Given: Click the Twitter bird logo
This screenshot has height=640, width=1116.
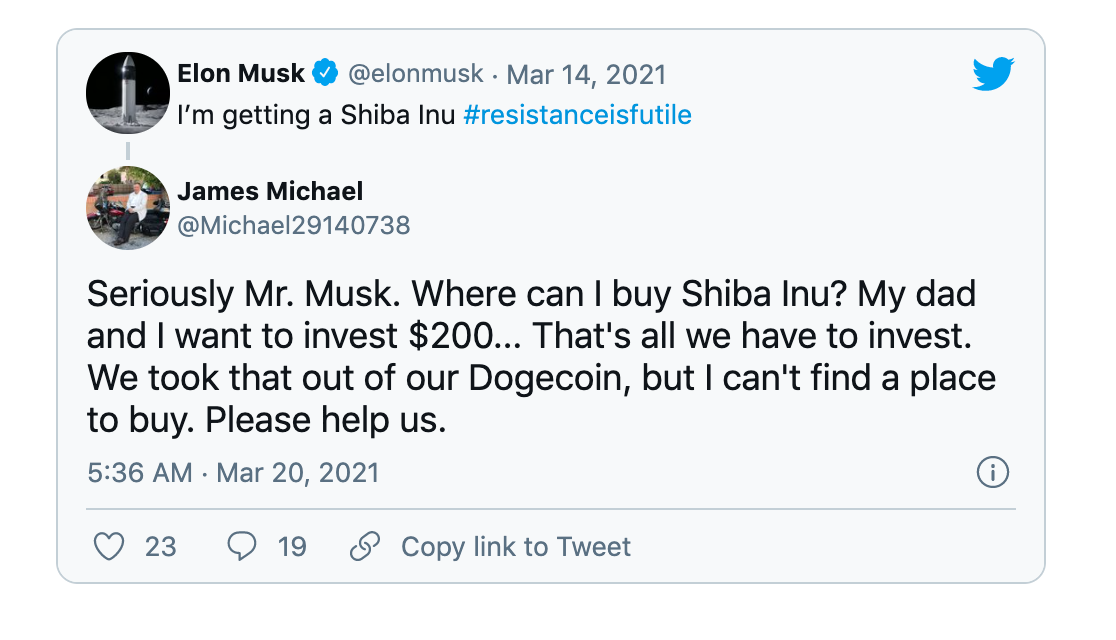Looking at the screenshot, I should pos(993,74).
